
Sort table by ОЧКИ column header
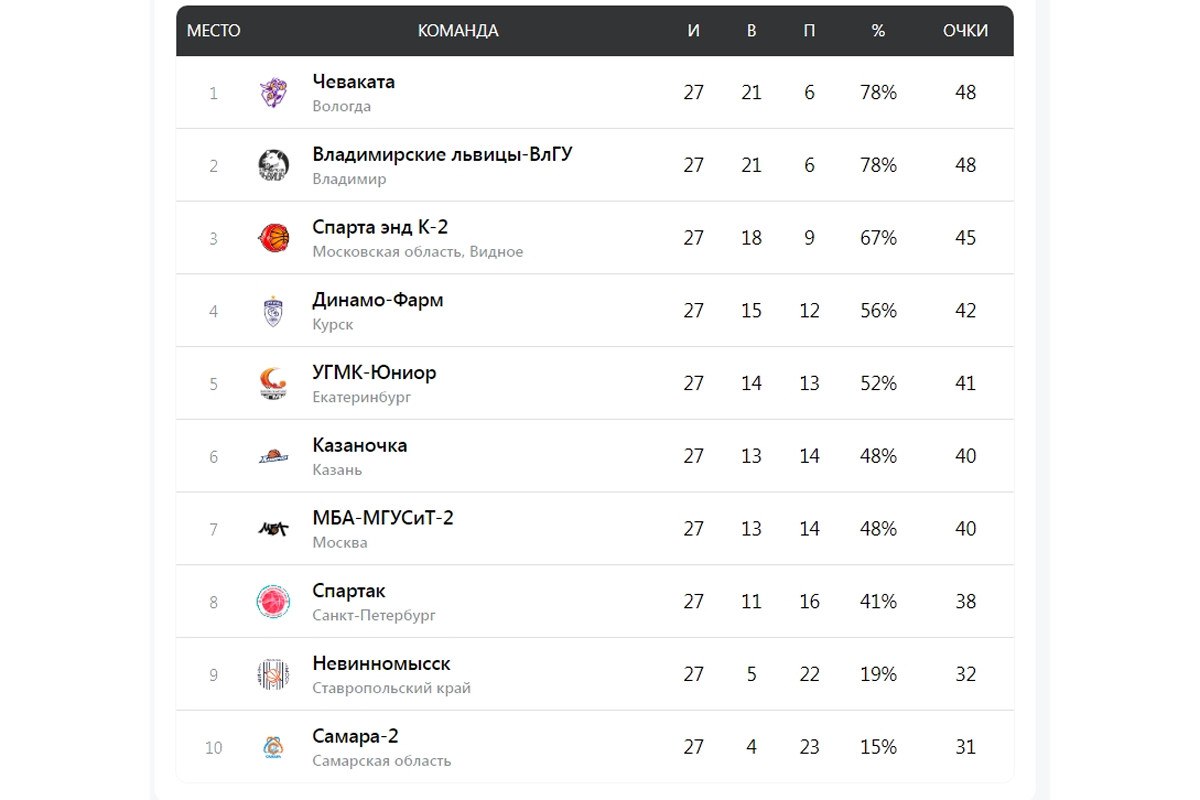[x=965, y=31]
